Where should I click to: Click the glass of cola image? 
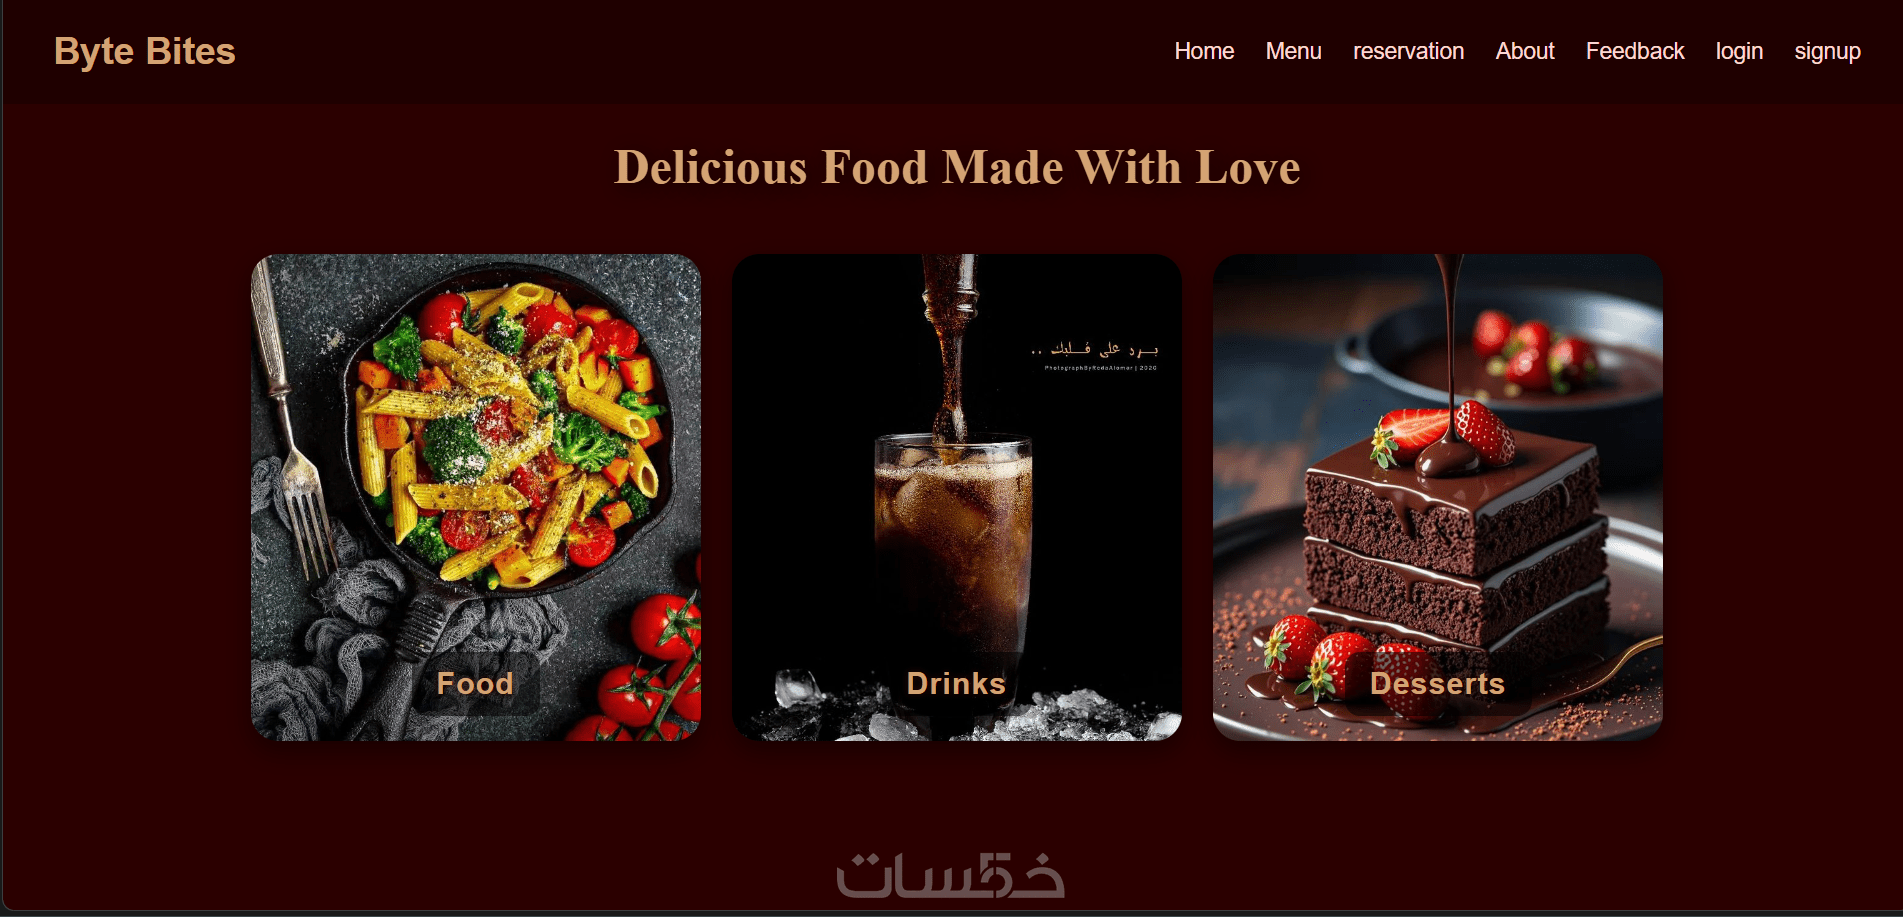[957, 497]
